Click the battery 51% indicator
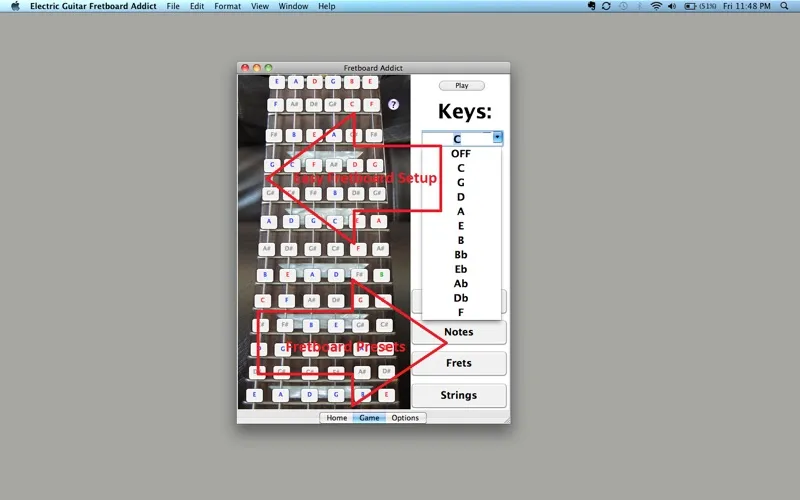Viewport: 800px width, 500px height. pos(700,6)
